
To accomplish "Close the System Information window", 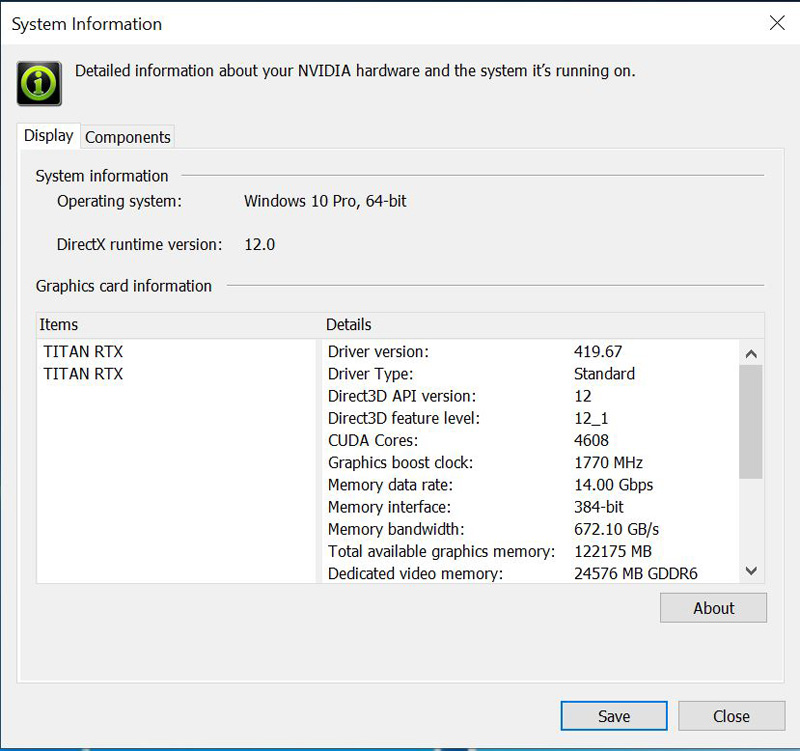I will point(777,22).
